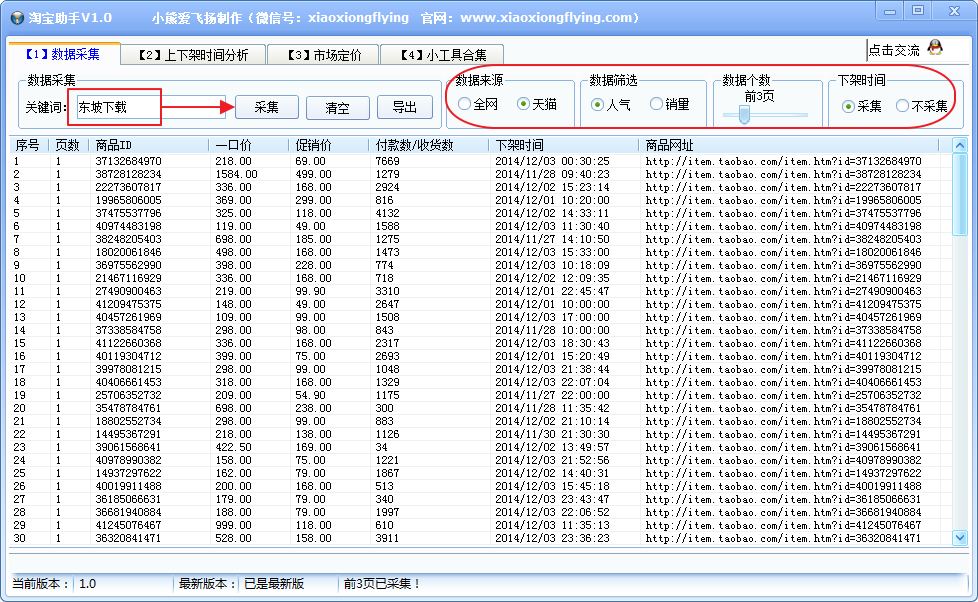Sort by 促销价 column header

coord(328,145)
